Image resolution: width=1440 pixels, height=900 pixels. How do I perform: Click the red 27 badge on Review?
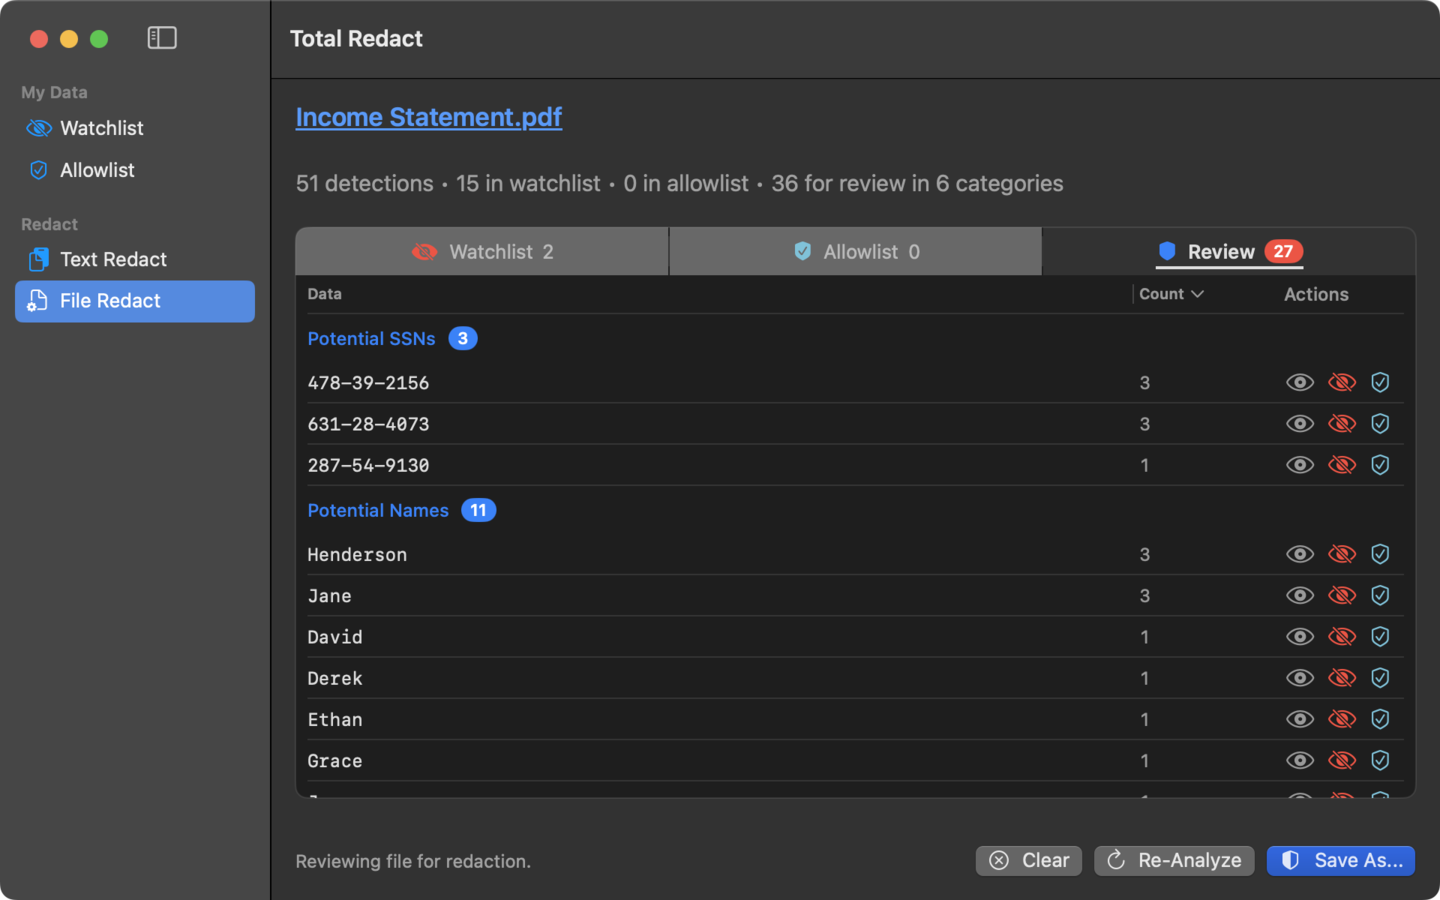(x=1283, y=251)
